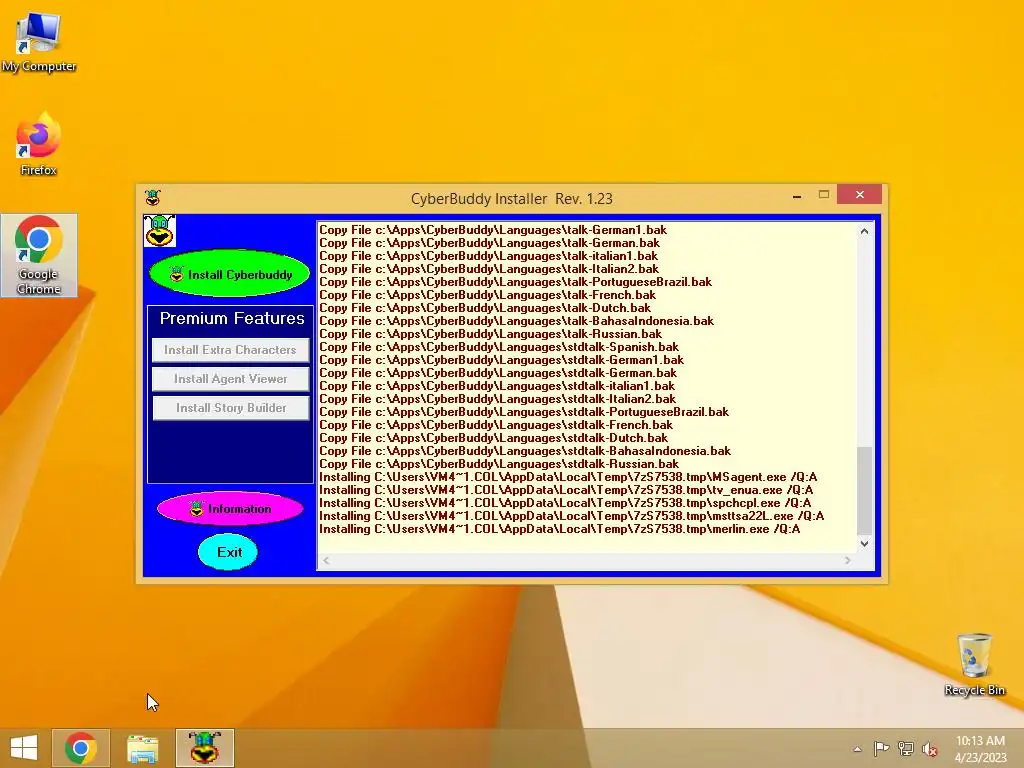Click the vertical scrollbar thumb in log
This screenshot has height=768, width=1024.
[x=864, y=490]
